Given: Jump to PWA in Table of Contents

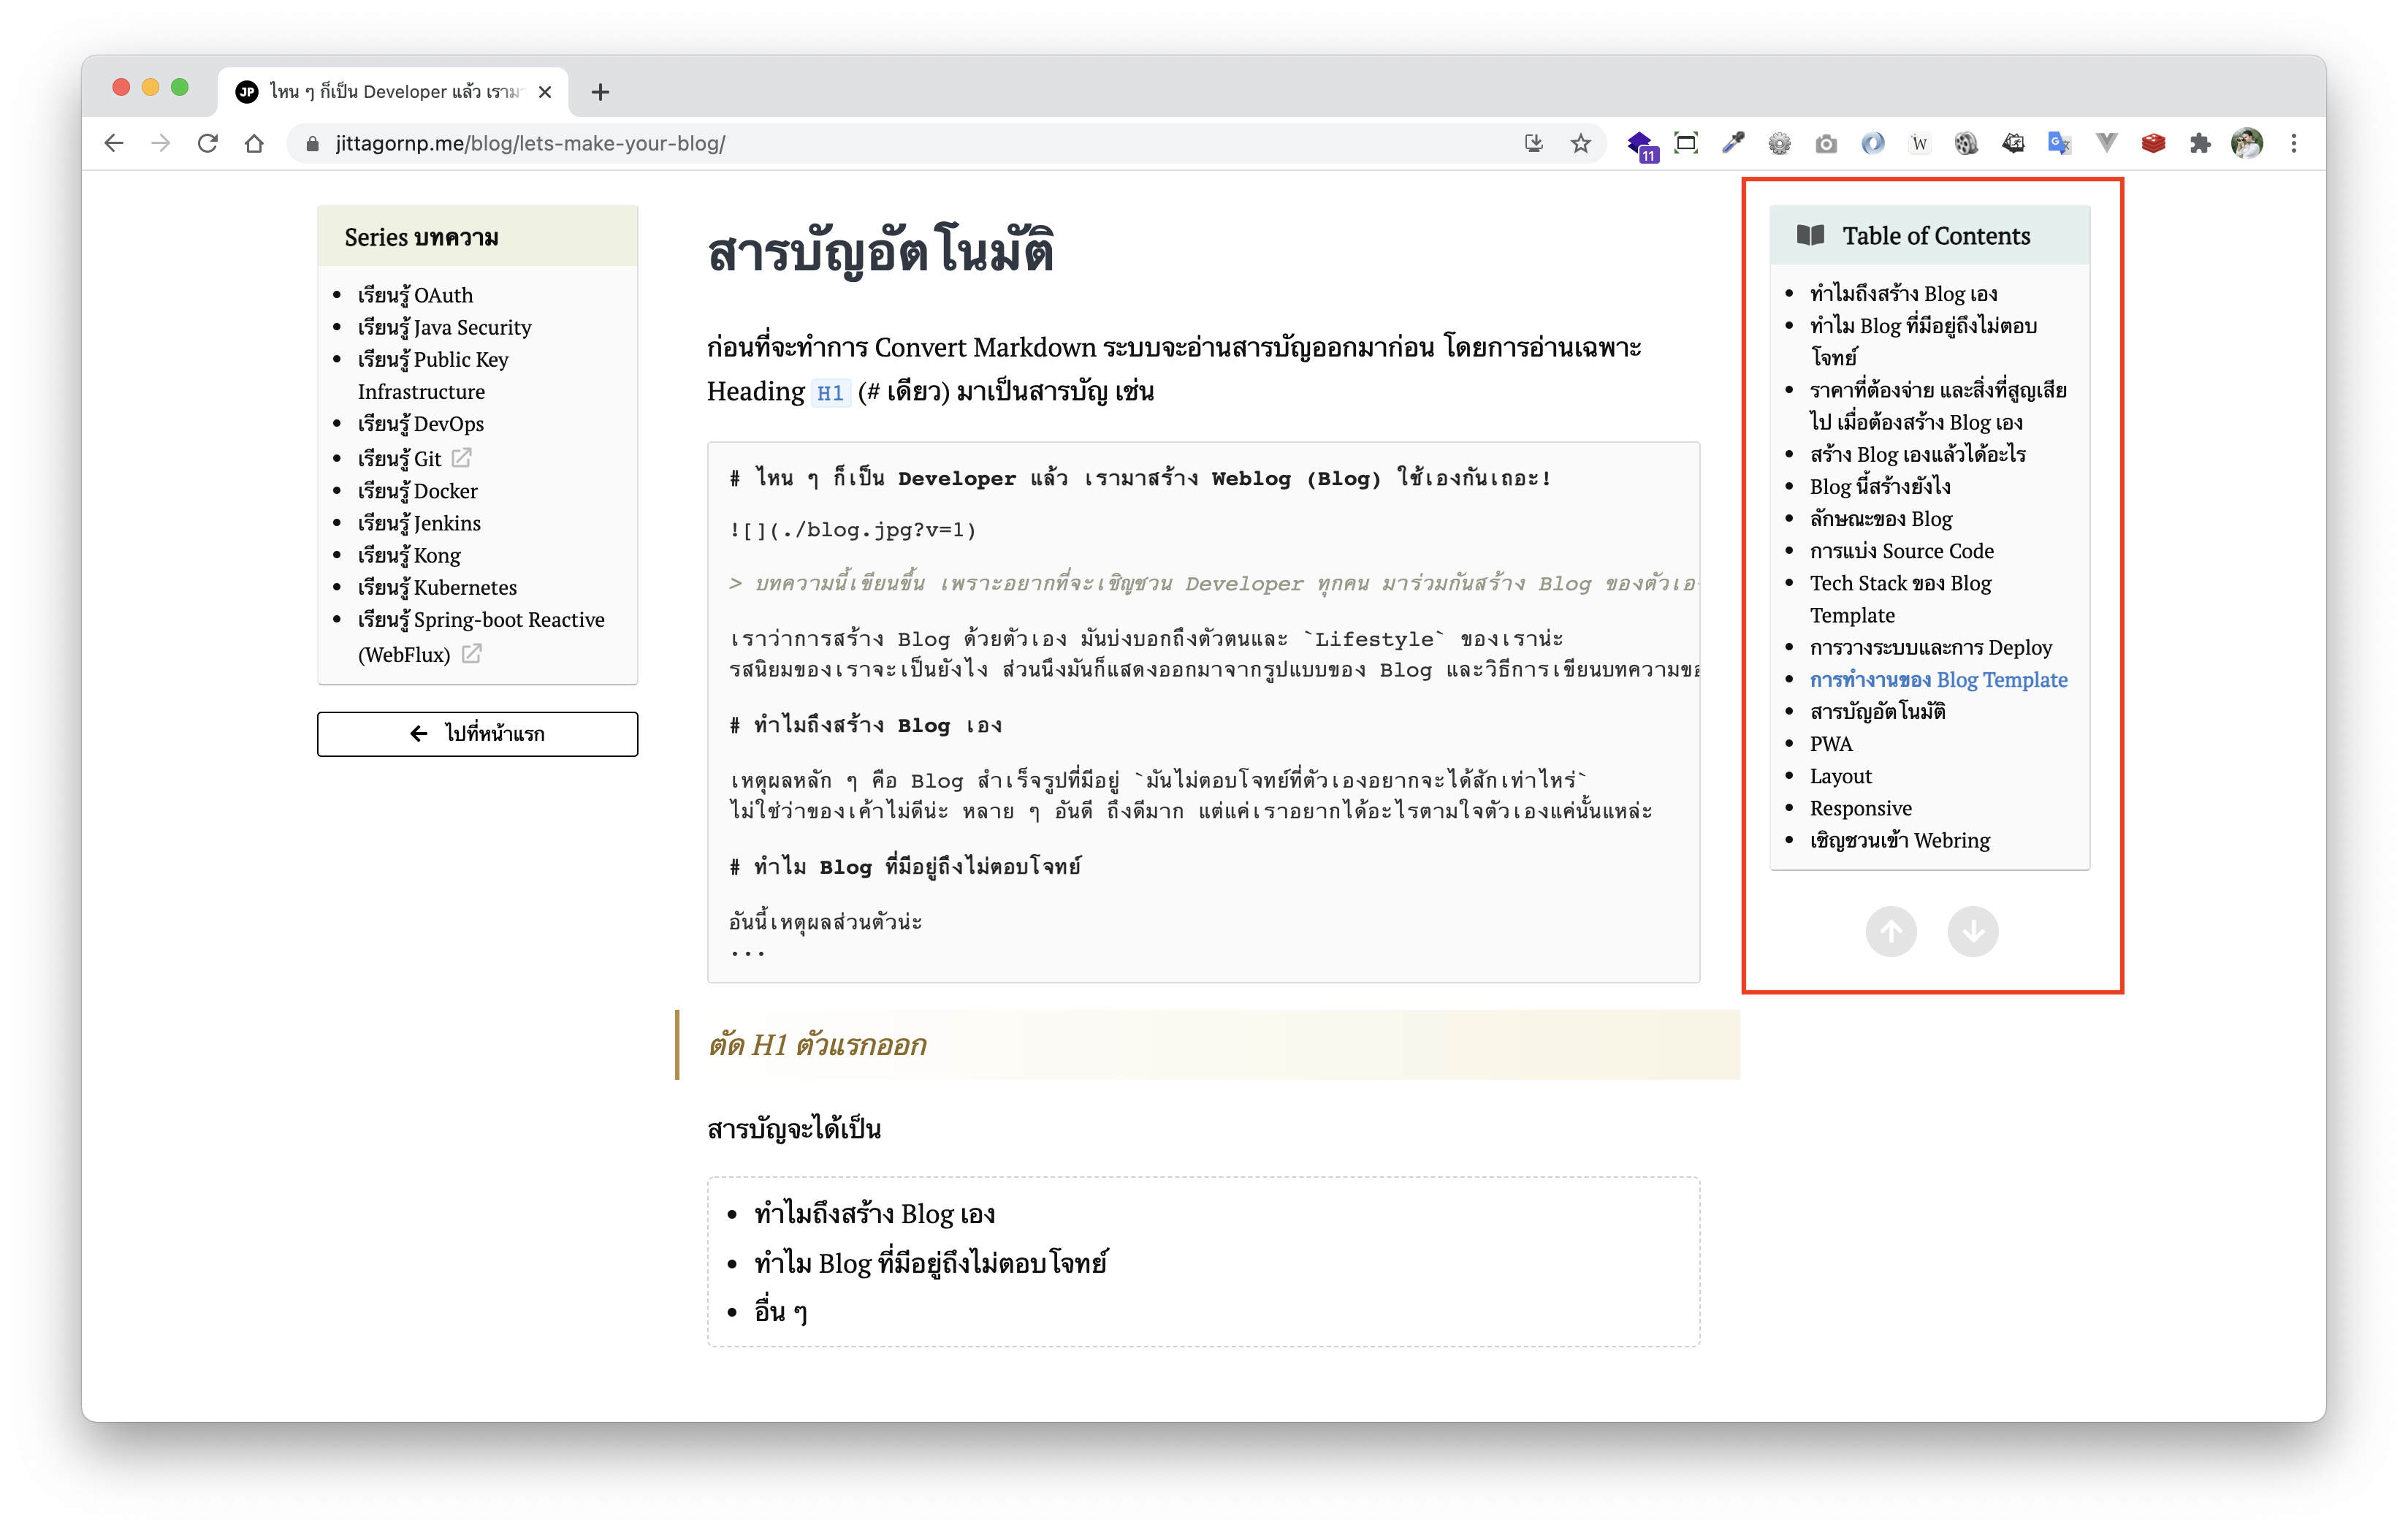Looking at the screenshot, I should 1830,744.
